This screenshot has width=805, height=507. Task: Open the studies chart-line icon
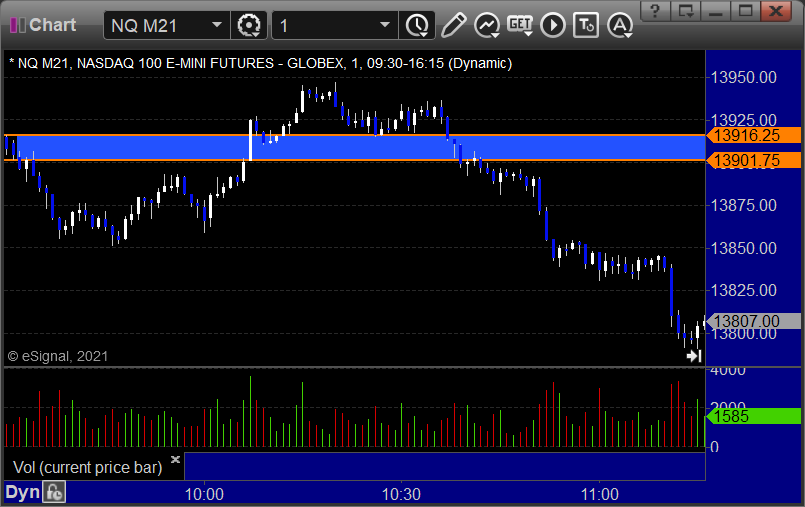tap(487, 25)
